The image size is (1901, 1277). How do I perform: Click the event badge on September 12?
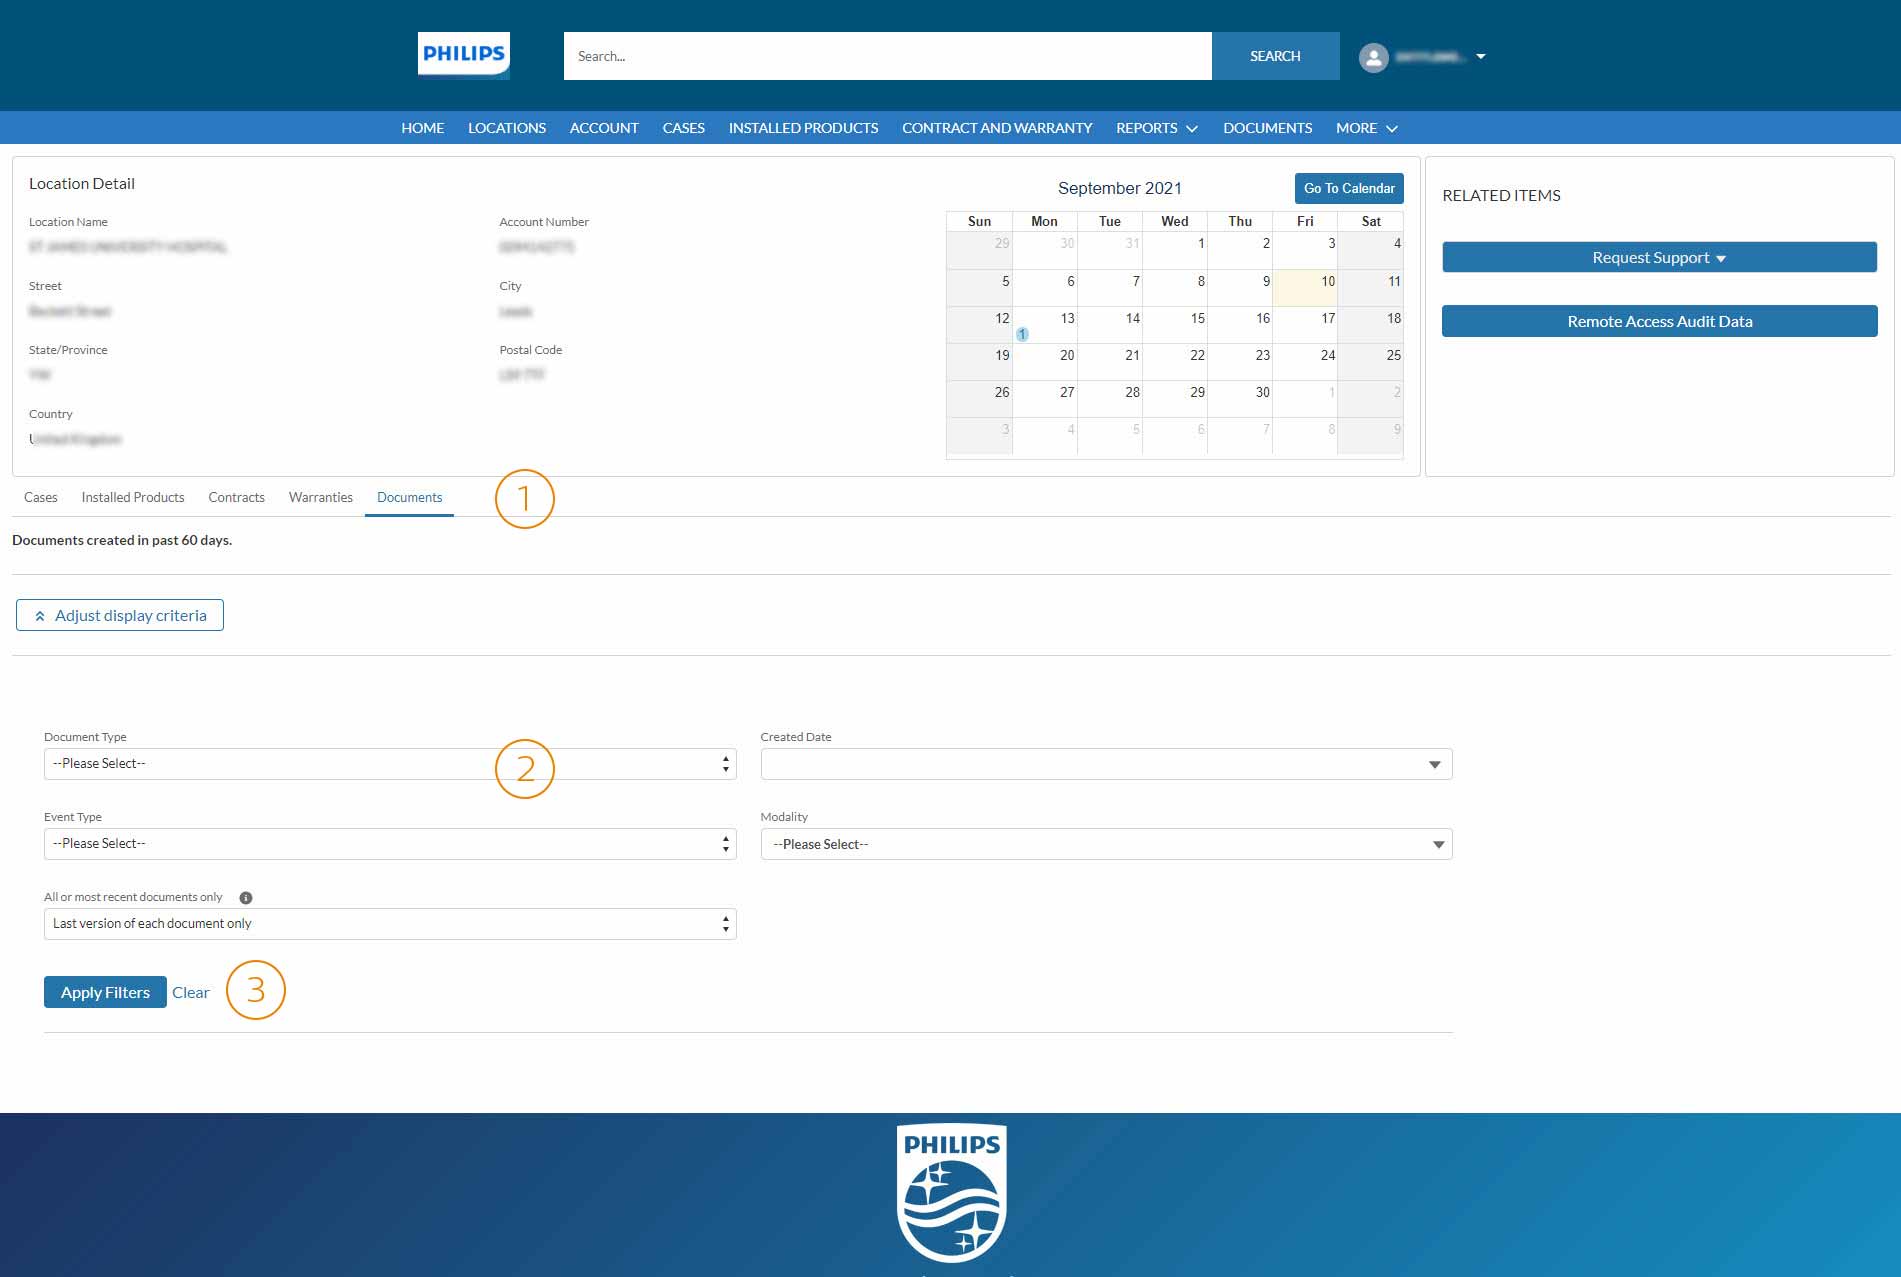1022,334
